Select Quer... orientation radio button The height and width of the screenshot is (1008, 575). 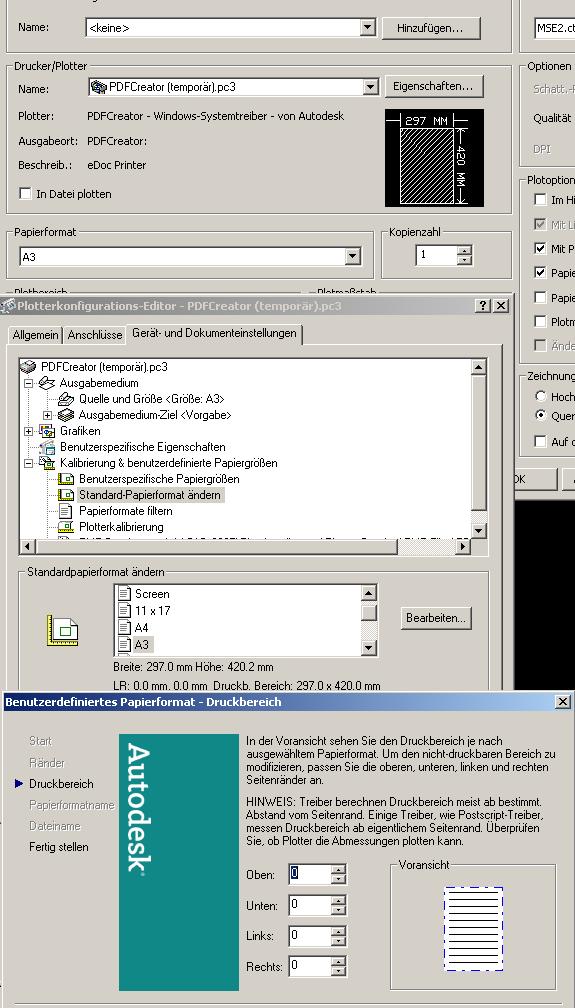coord(541,415)
